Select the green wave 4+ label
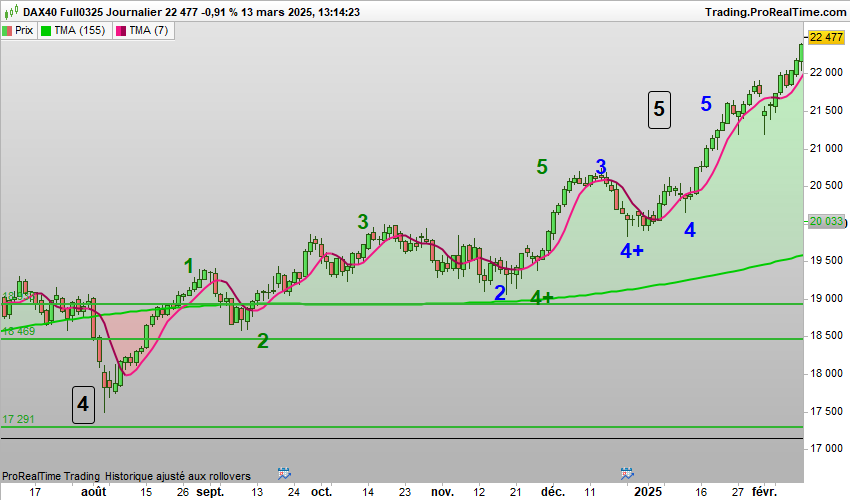The height and width of the screenshot is (500, 850). 541,297
